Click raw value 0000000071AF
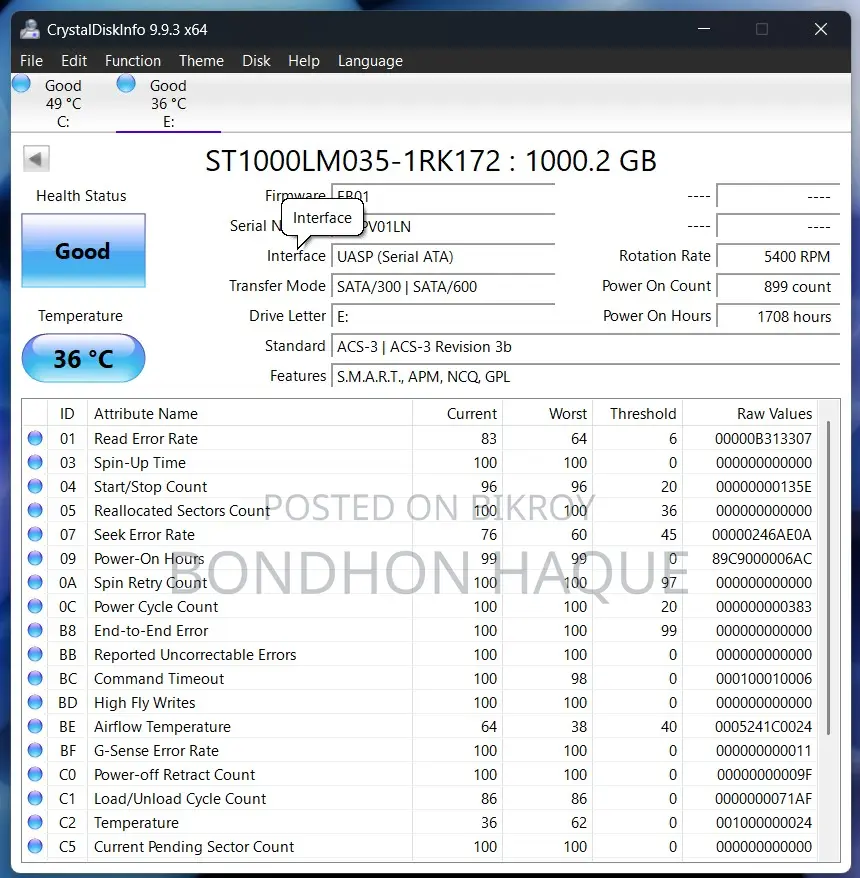 tap(763, 799)
